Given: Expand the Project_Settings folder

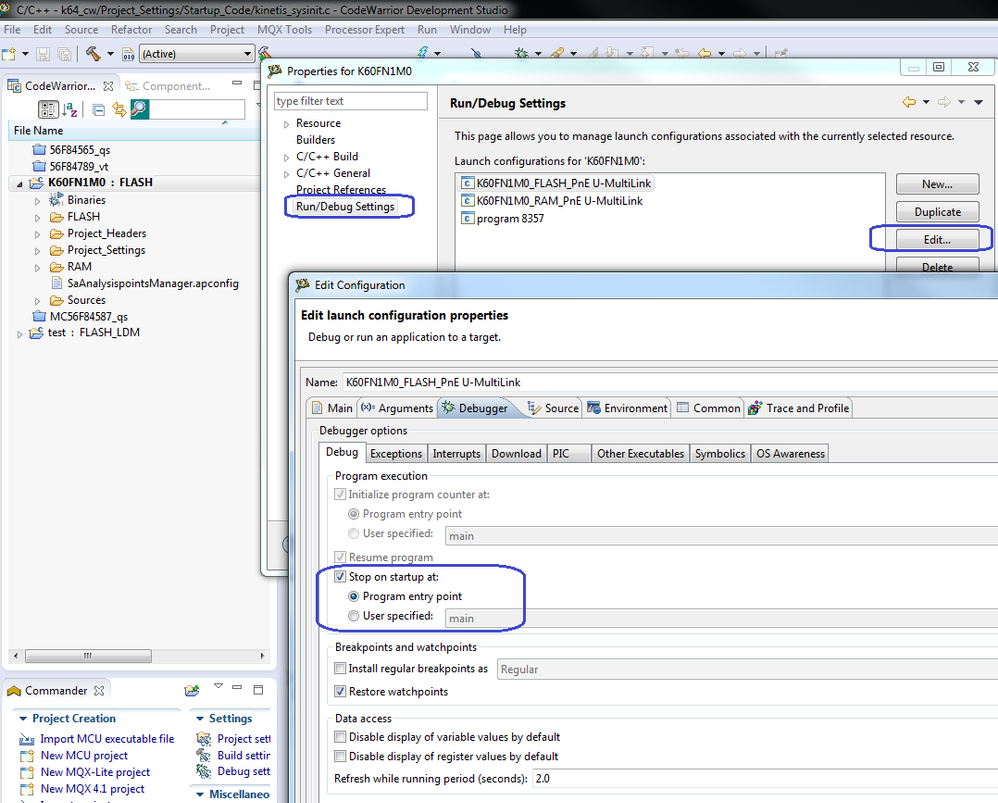Looking at the screenshot, I should coord(38,251).
